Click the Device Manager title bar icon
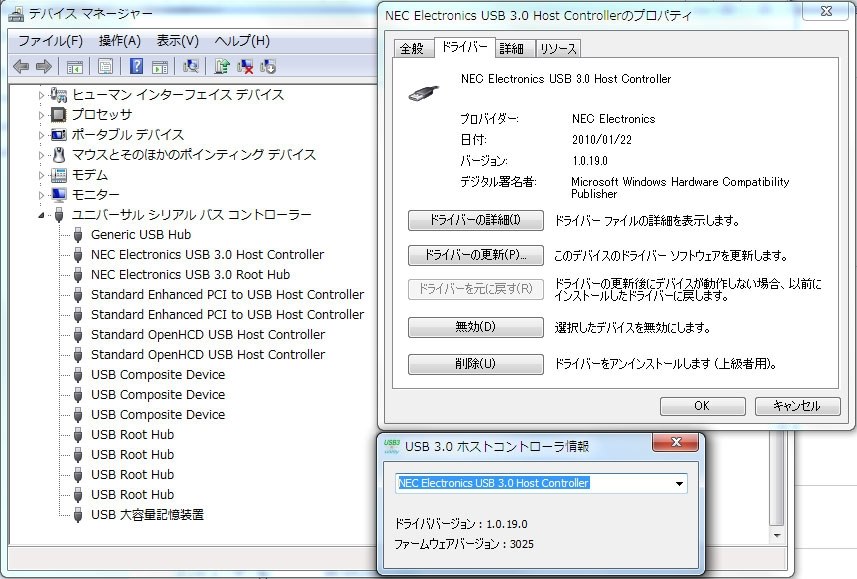 pos(16,14)
